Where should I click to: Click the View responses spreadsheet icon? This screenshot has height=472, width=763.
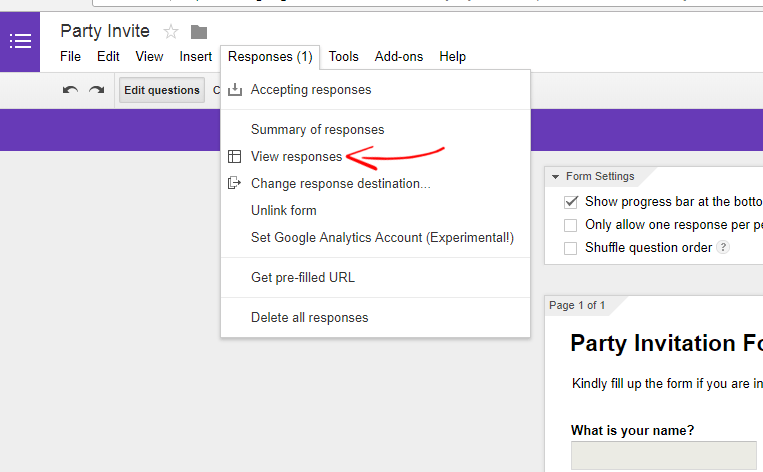click(x=235, y=157)
